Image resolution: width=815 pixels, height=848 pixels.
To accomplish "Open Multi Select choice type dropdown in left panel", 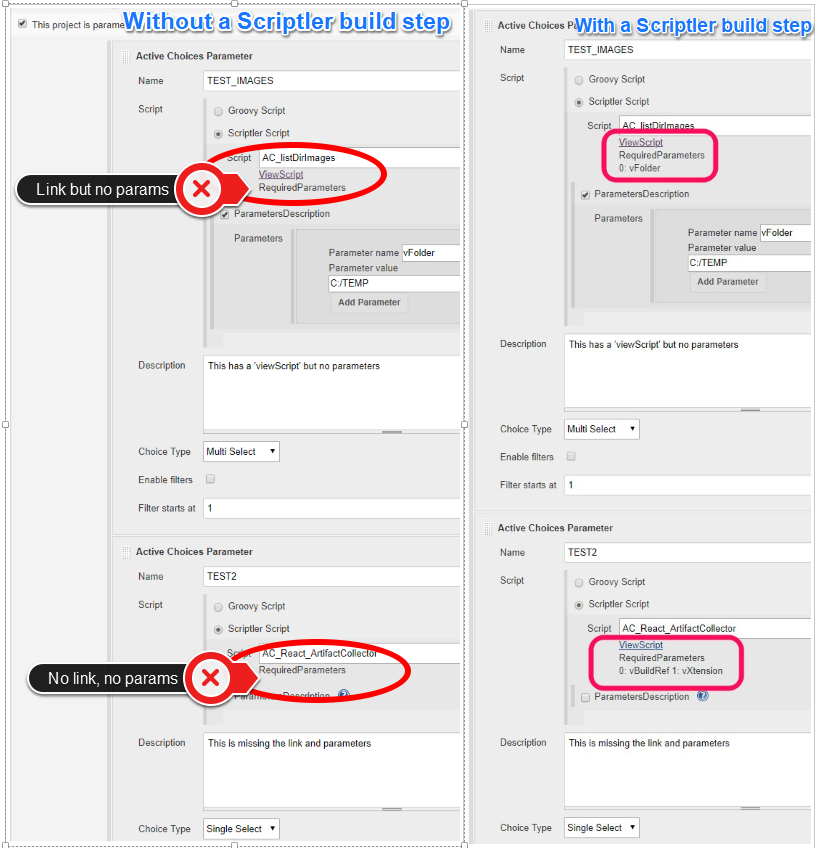I will [241, 452].
